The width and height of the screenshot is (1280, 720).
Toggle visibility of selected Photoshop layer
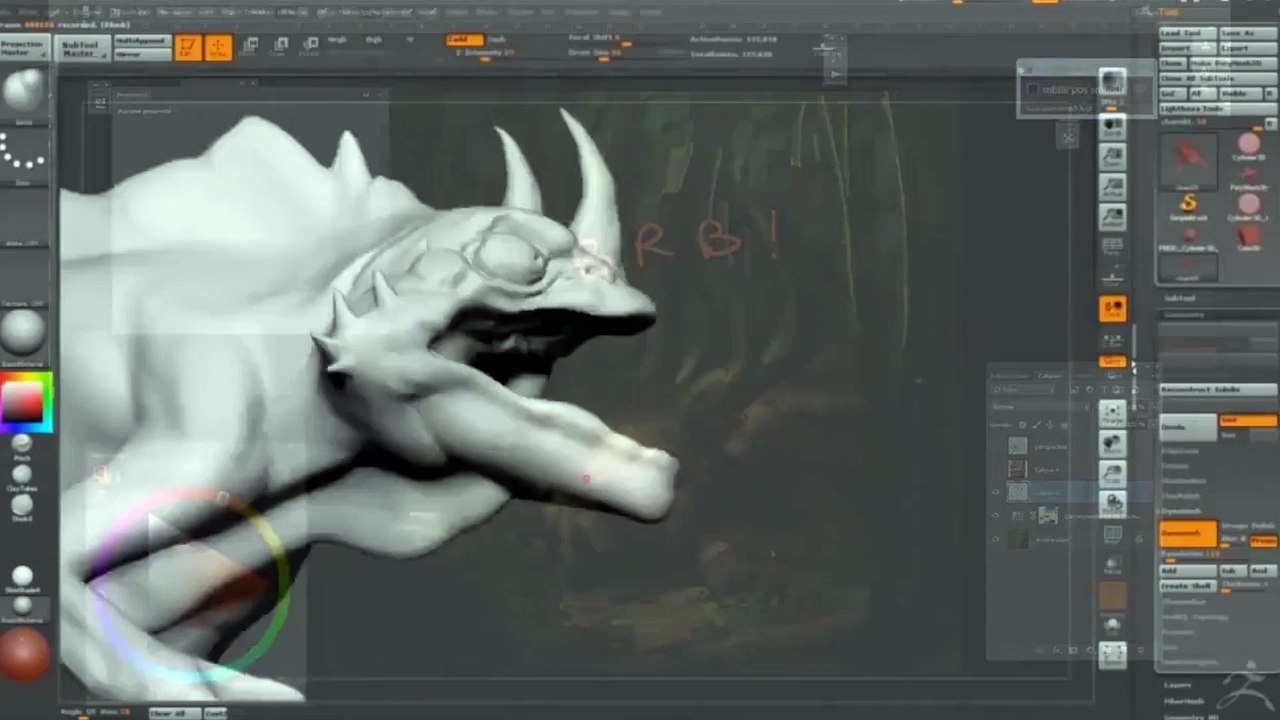[x=995, y=492]
